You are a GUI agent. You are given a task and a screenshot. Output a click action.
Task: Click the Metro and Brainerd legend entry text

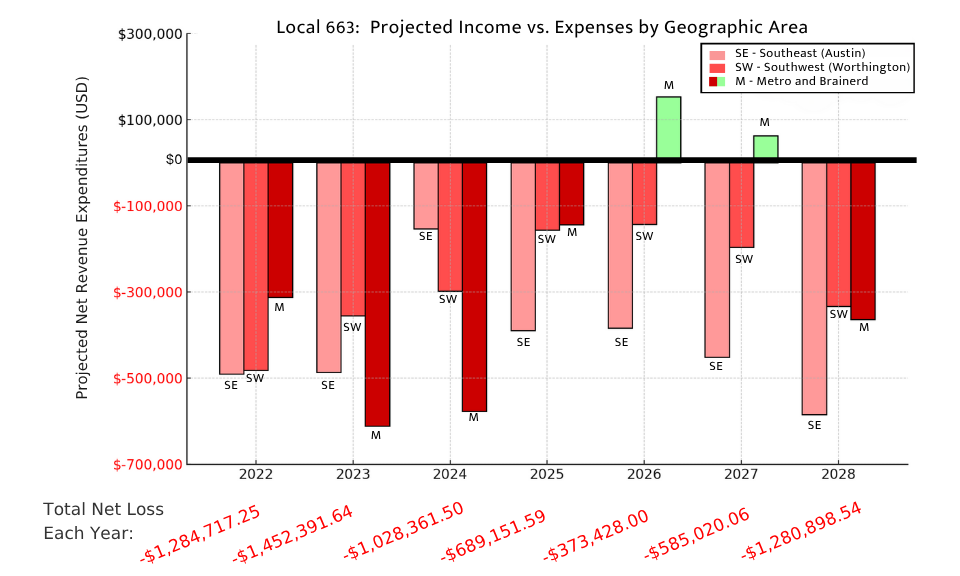pos(801,81)
